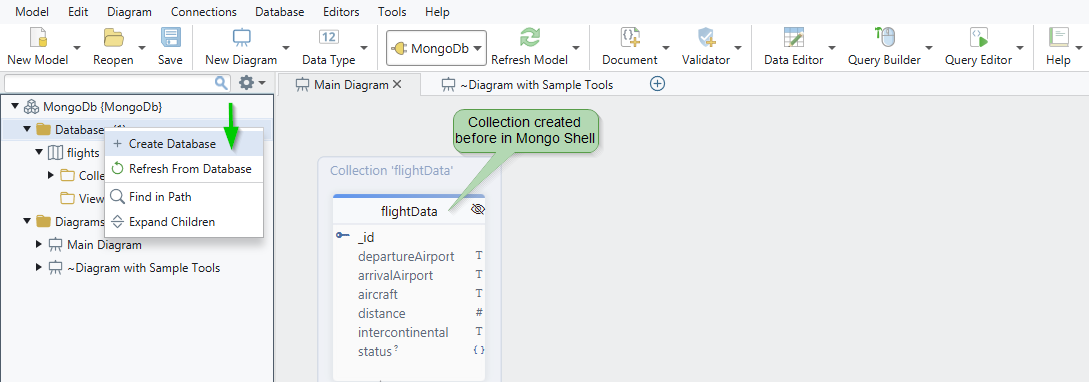1089x382 pixels.
Task: Select the distance field
Action: (381, 313)
